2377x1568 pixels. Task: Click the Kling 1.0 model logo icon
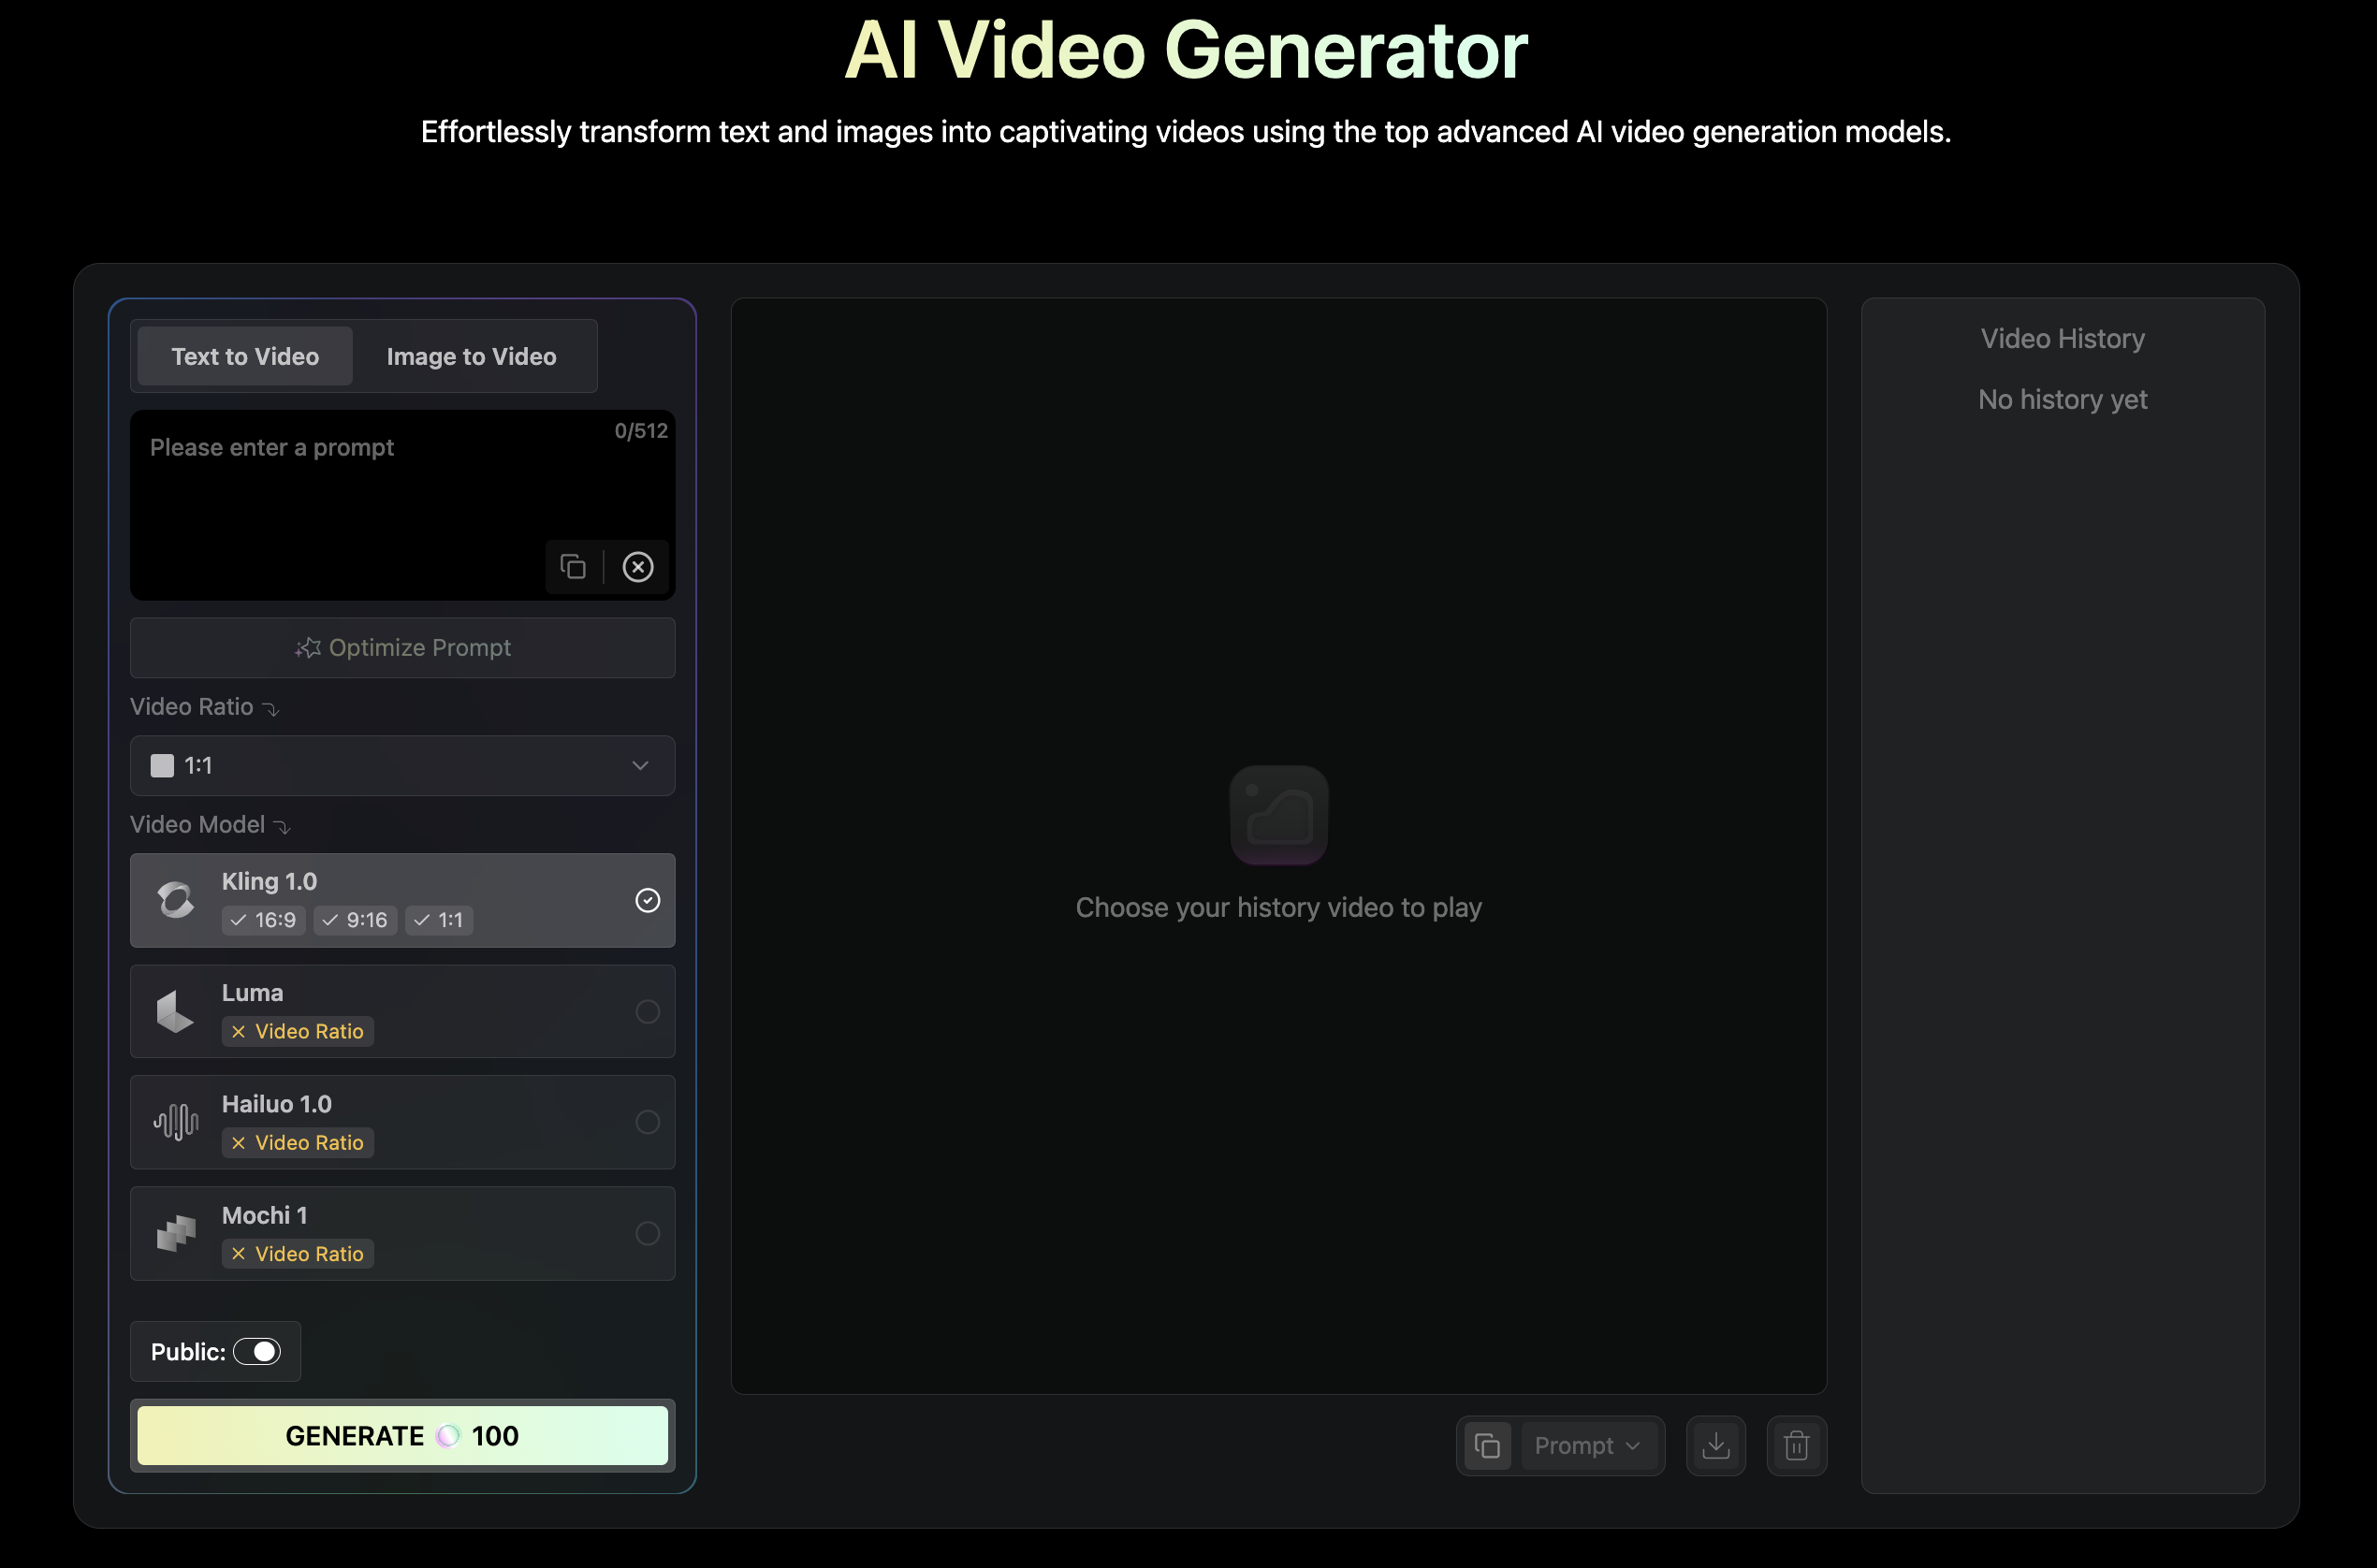[176, 900]
